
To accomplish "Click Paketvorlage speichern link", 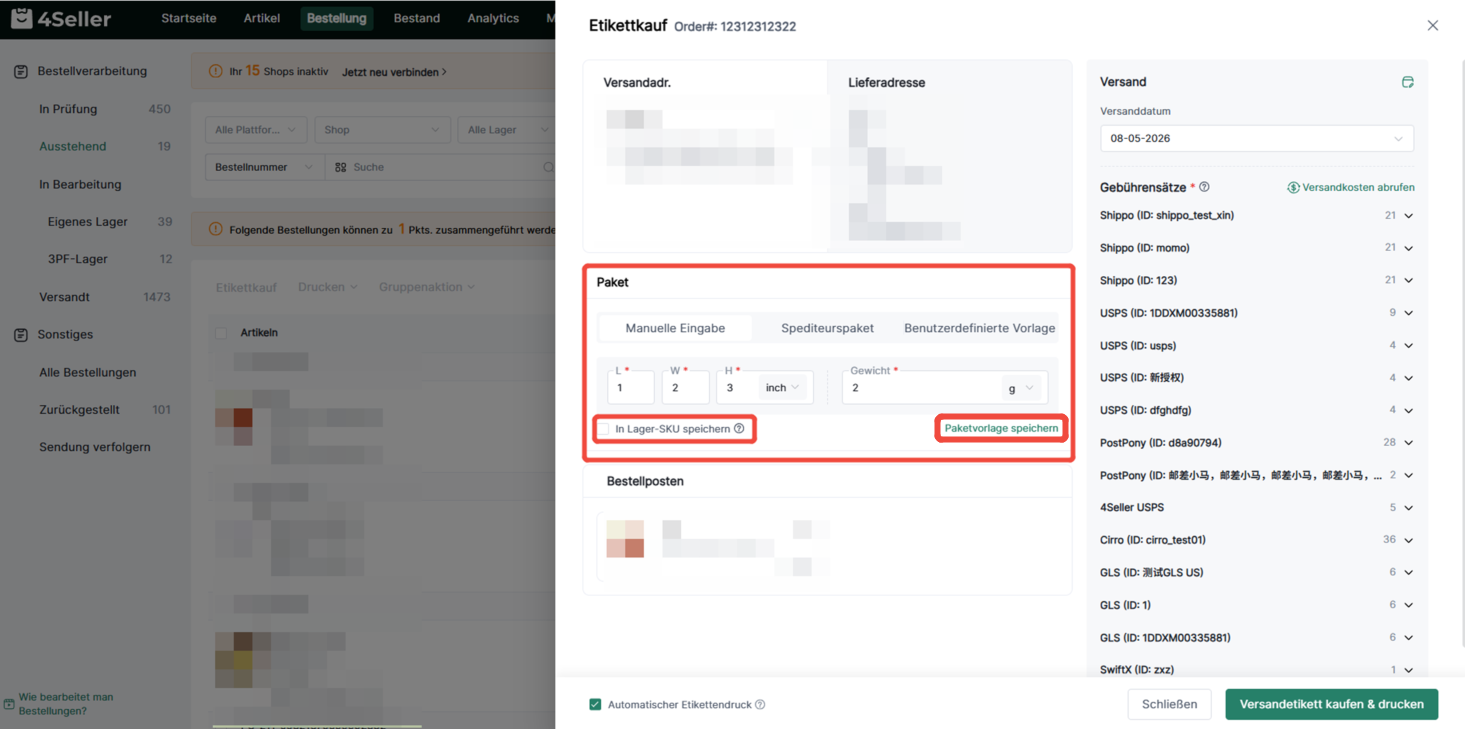I will 1001,428.
